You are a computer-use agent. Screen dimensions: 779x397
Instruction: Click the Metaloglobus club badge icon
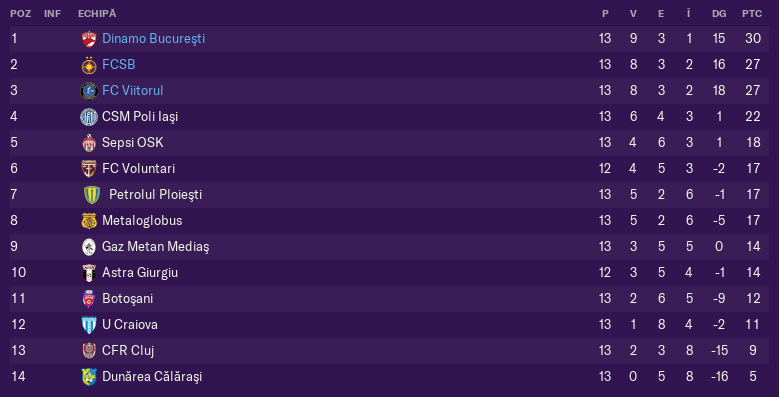[x=89, y=221]
